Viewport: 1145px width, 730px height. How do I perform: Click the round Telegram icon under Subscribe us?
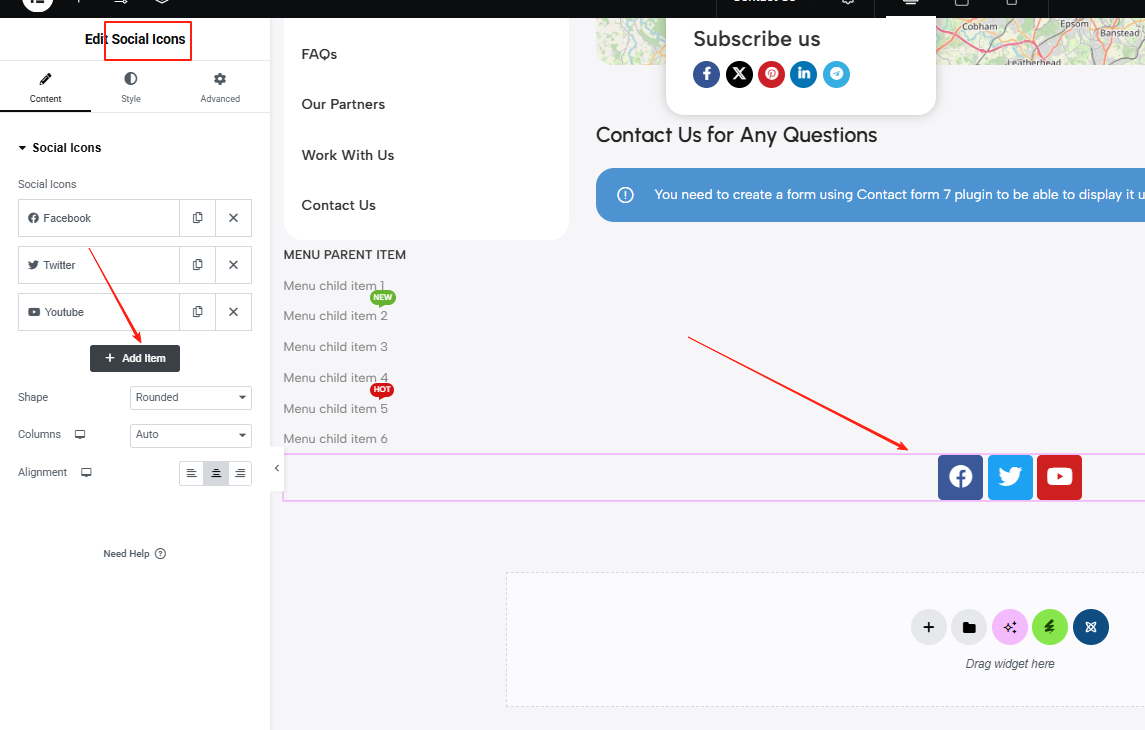coord(836,74)
